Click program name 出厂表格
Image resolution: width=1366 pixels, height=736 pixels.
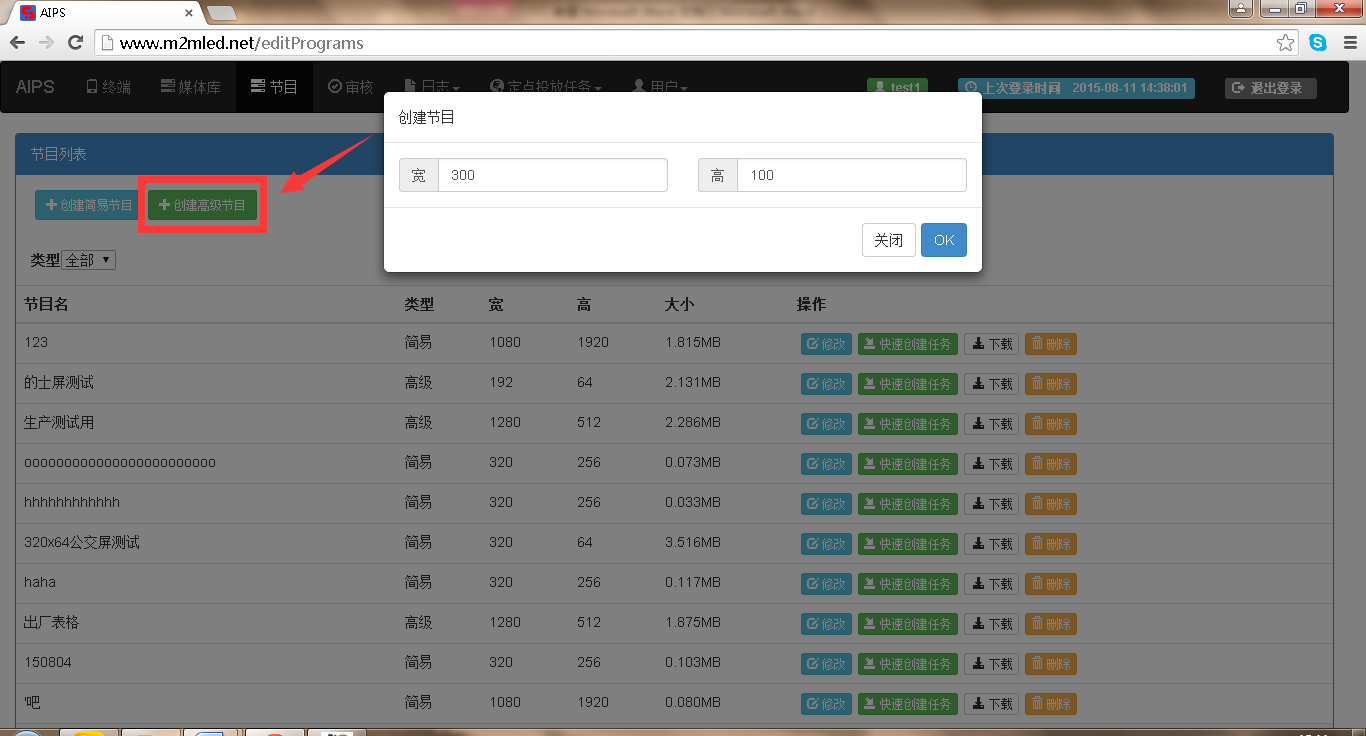coord(51,622)
